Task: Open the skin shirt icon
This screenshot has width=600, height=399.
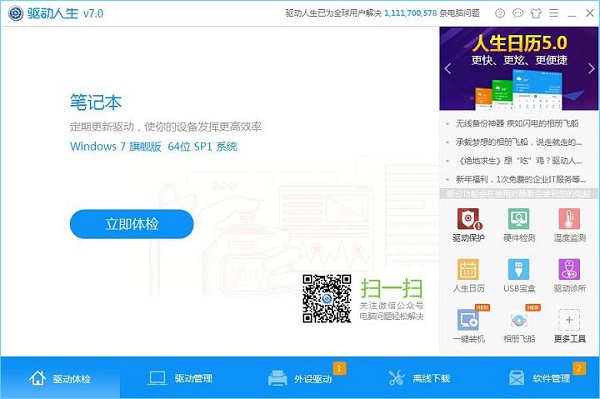Action: tap(536, 13)
